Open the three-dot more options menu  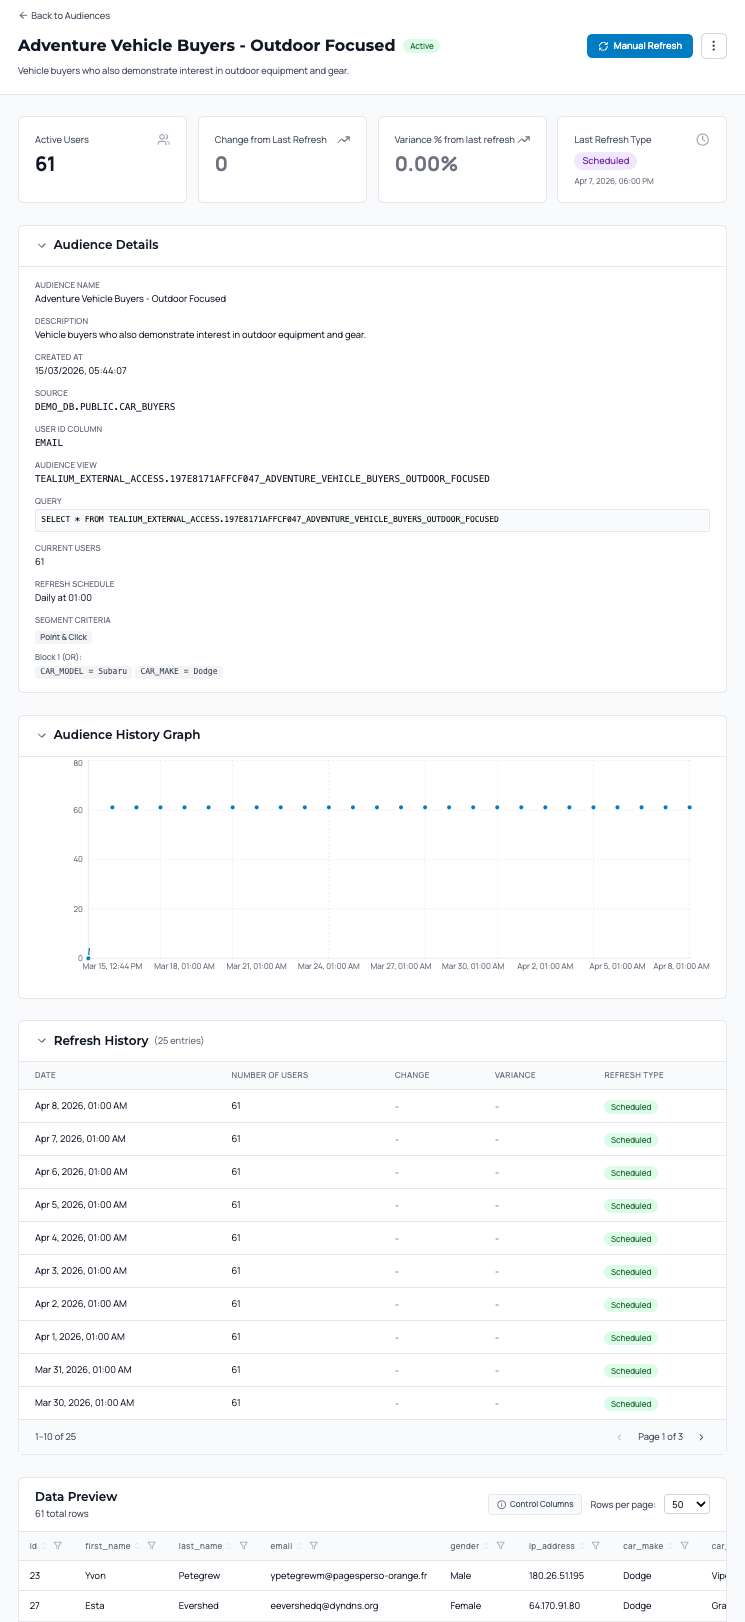[x=713, y=46]
